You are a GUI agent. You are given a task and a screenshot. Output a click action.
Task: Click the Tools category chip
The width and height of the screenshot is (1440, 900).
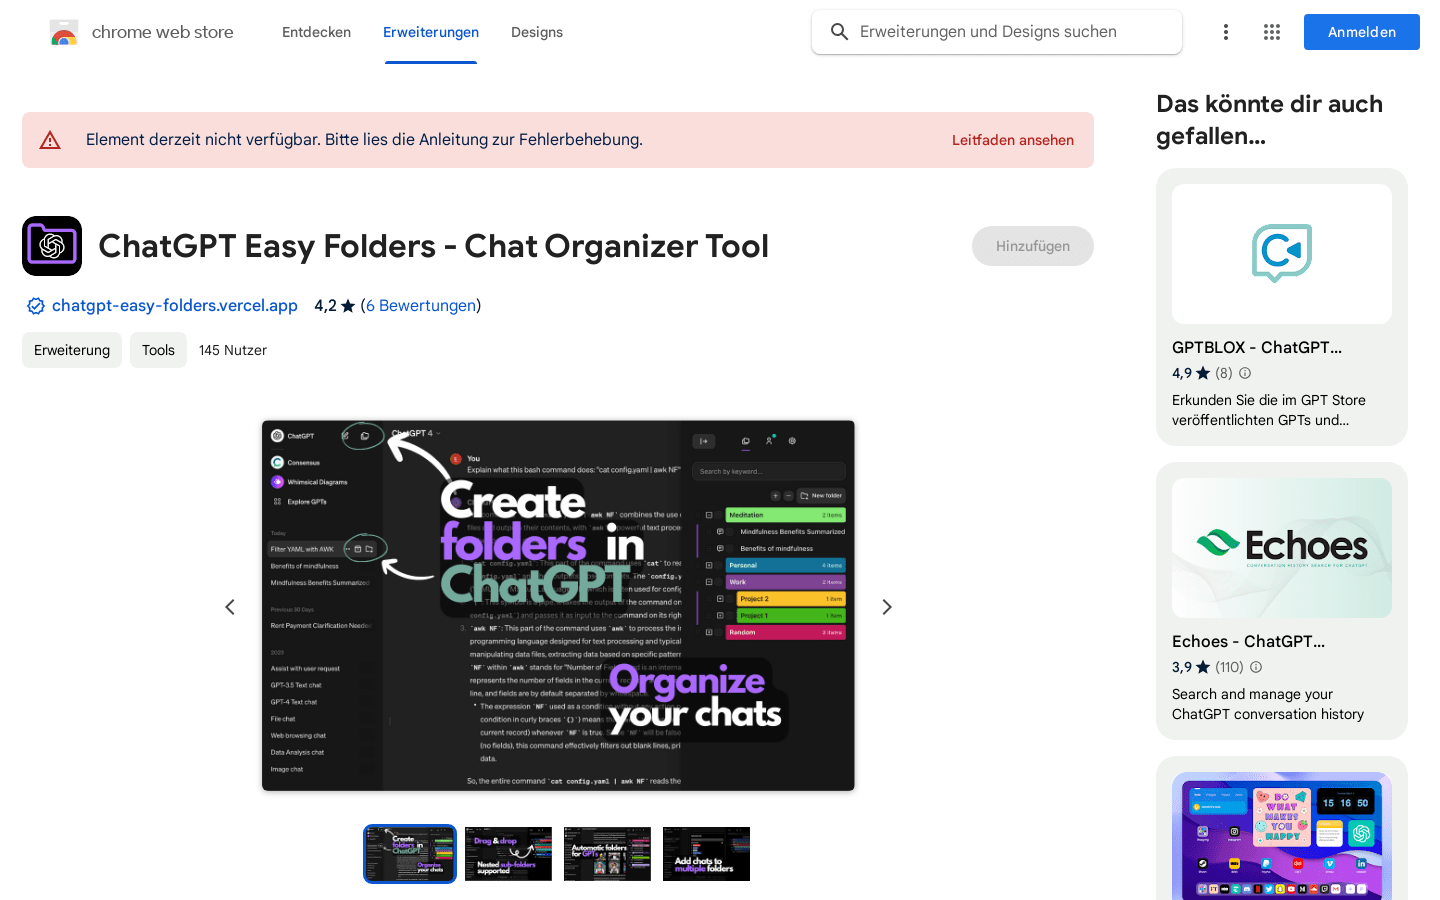pyautogui.click(x=158, y=350)
